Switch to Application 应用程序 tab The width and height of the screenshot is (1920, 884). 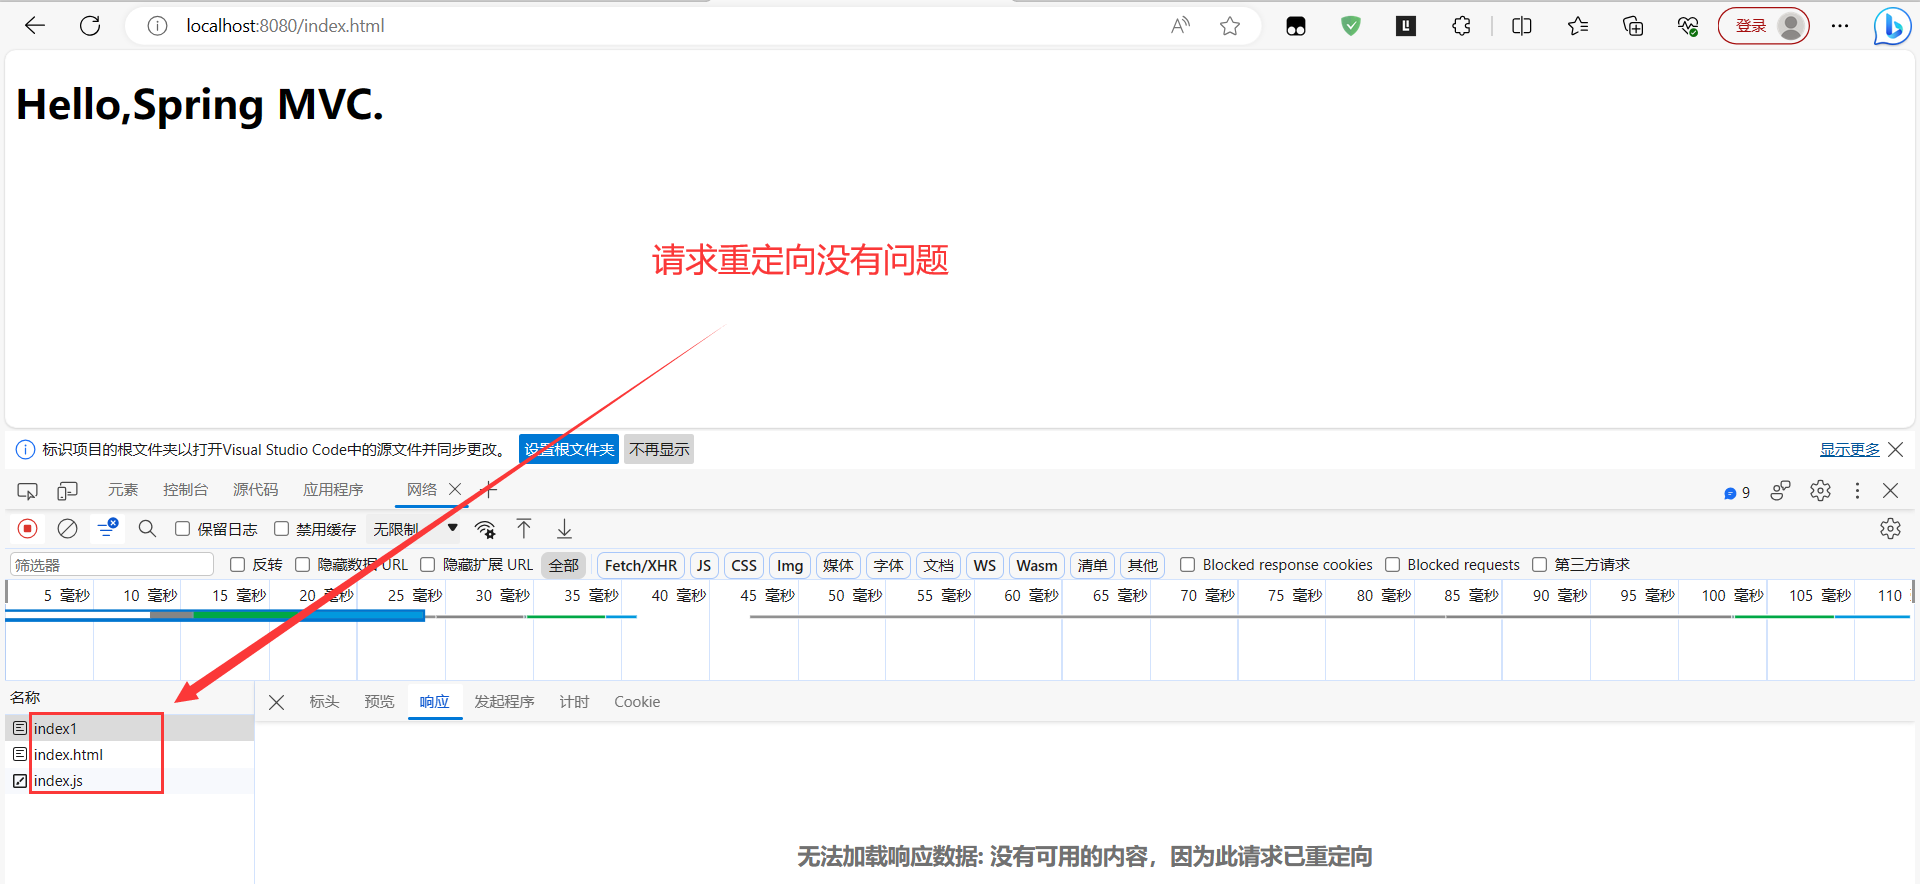pyautogui.click(x=333, y=490)
